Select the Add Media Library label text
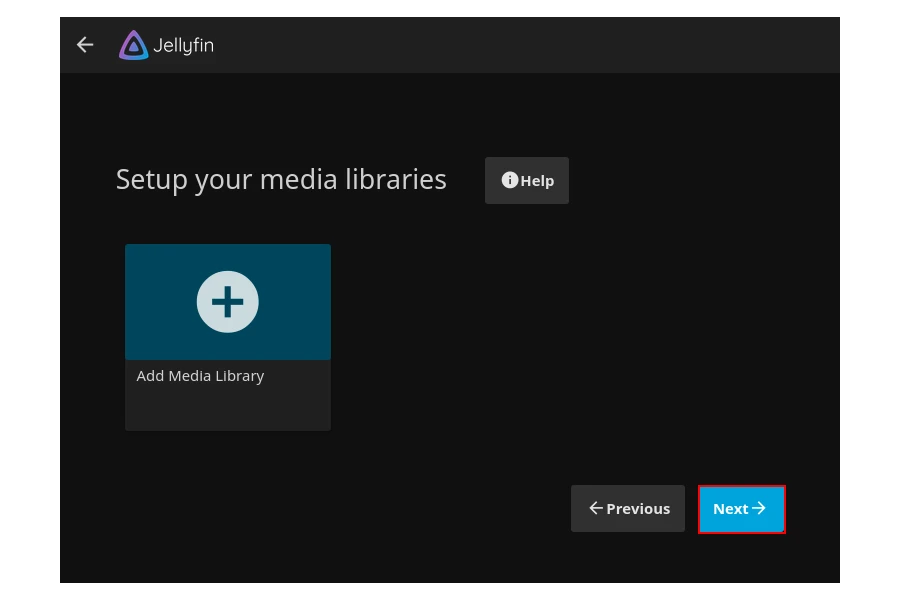This screenshot has height=600, width=900. click(x=200, y=376)
